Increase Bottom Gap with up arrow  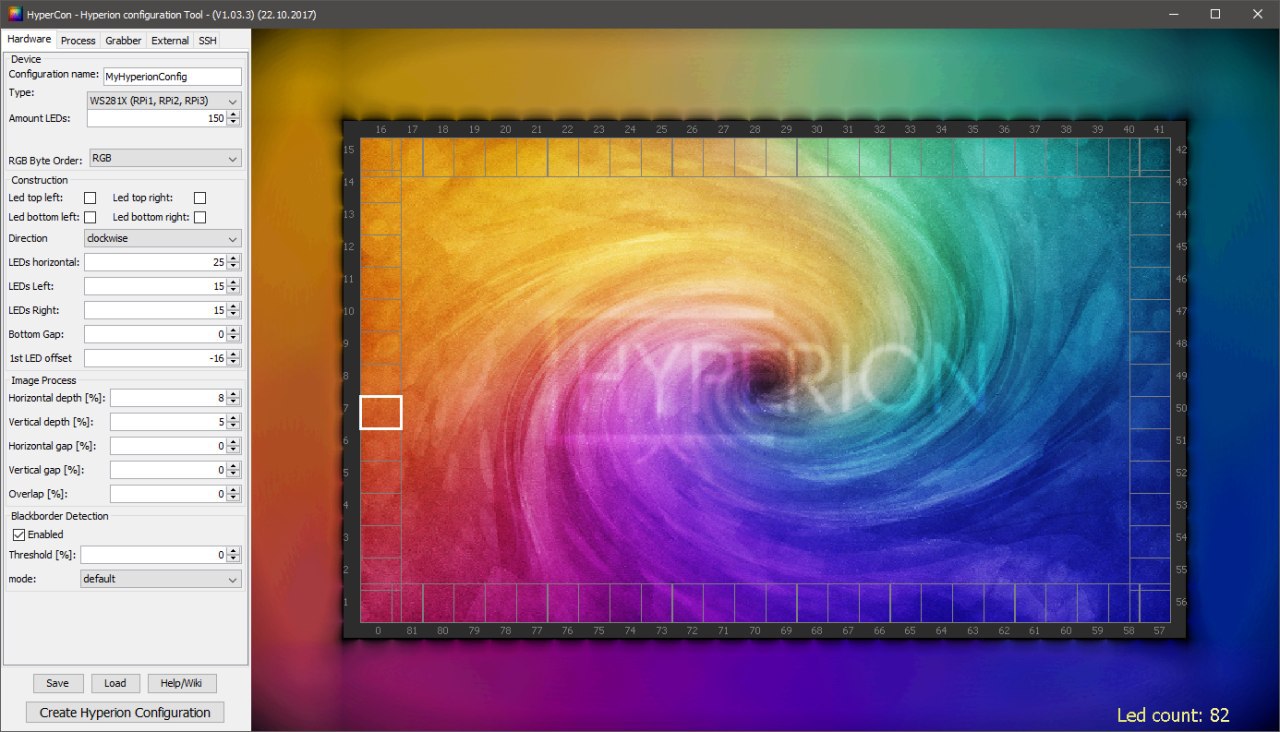234,330
